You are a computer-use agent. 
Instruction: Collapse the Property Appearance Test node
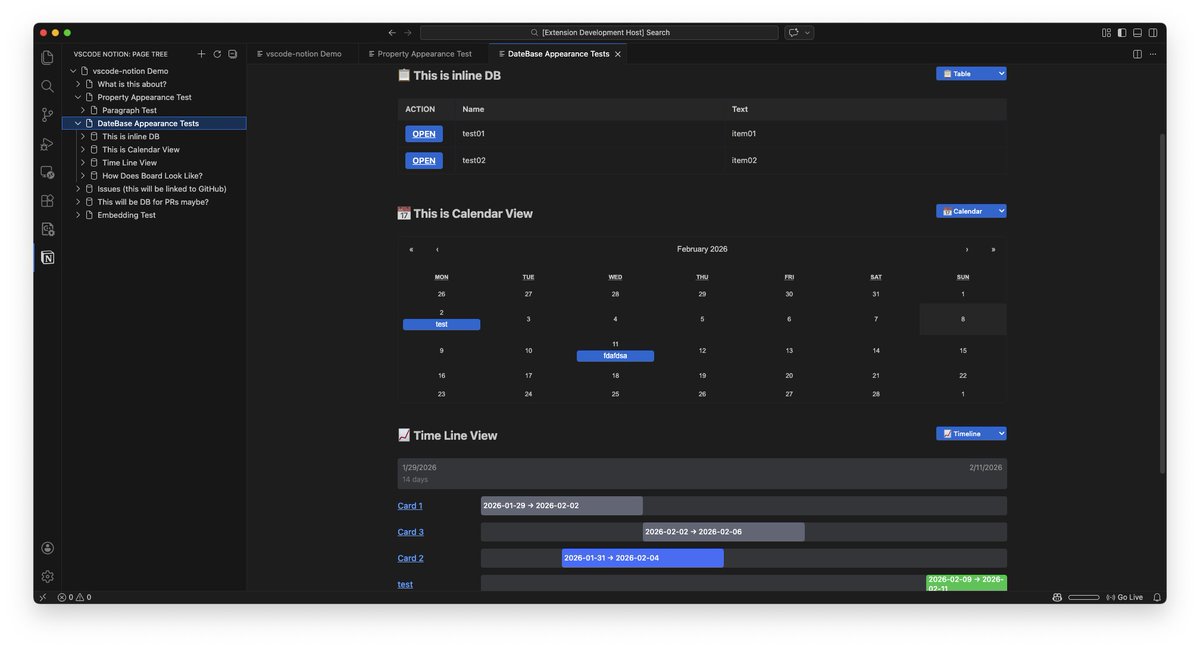click(78, 97)
